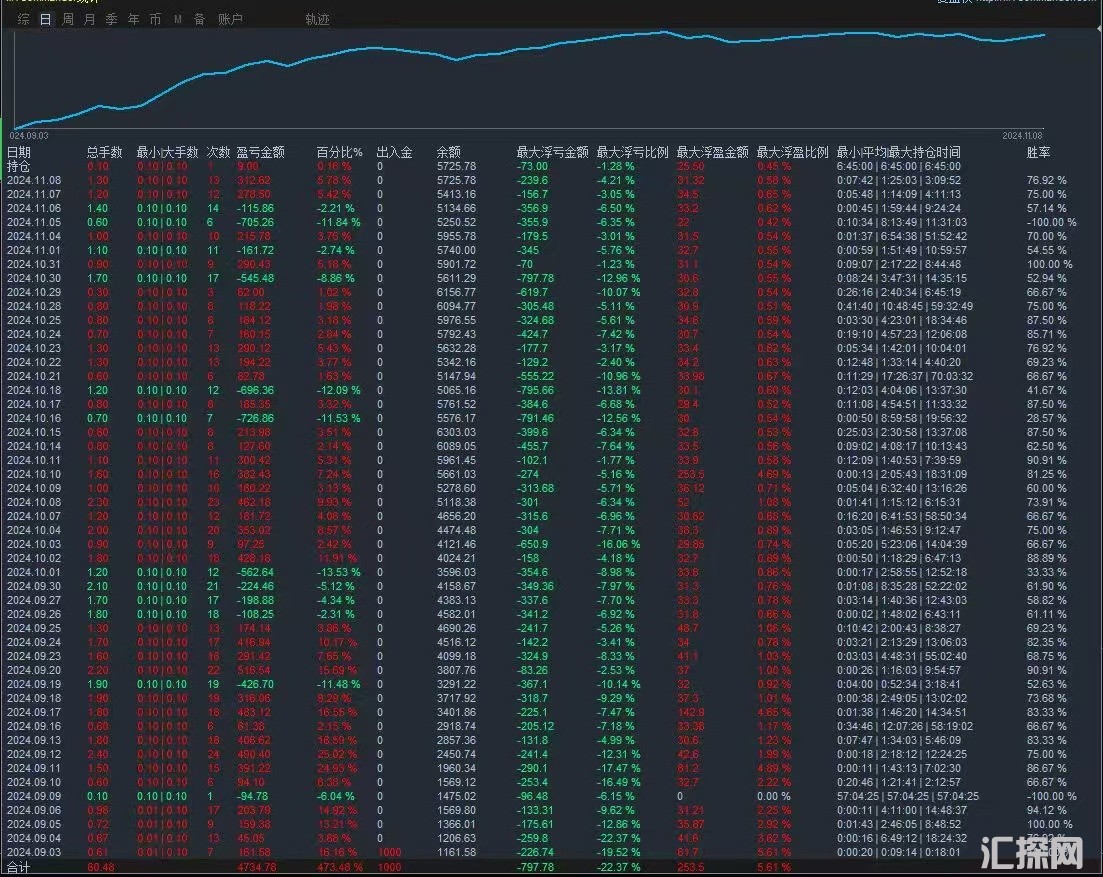The width and height of the screenshot is (1103, 877).
Task: Switch to the 账户 account tab
Action: pyautogui.click(x=230, y=19)
